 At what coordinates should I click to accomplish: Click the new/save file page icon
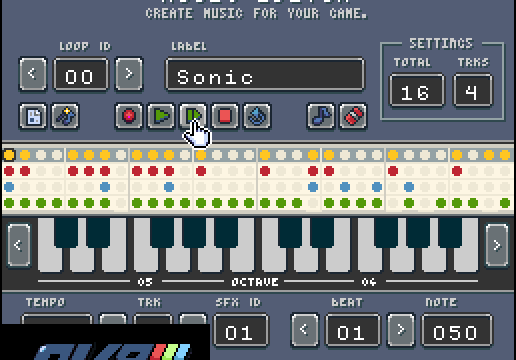tap(33, 116)
